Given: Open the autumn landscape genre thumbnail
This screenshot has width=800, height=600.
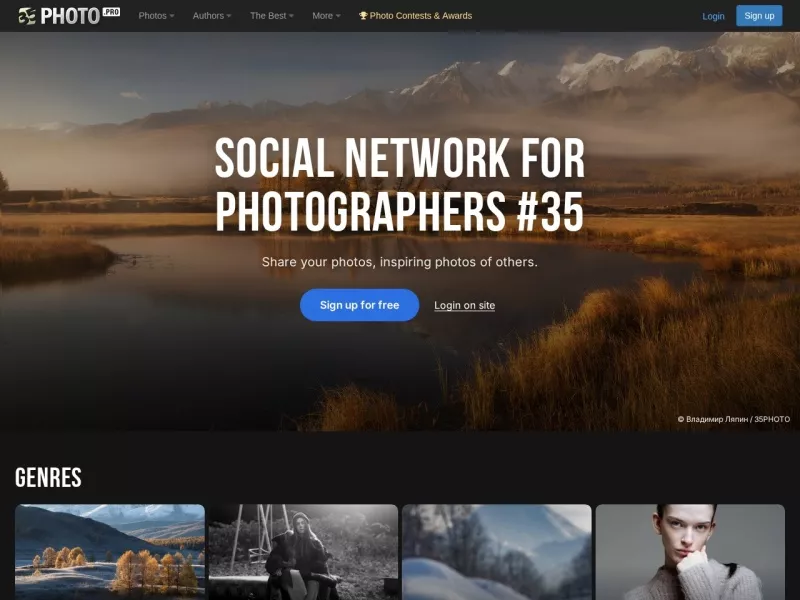Looking at the screenshot, I should coord(110,552).
